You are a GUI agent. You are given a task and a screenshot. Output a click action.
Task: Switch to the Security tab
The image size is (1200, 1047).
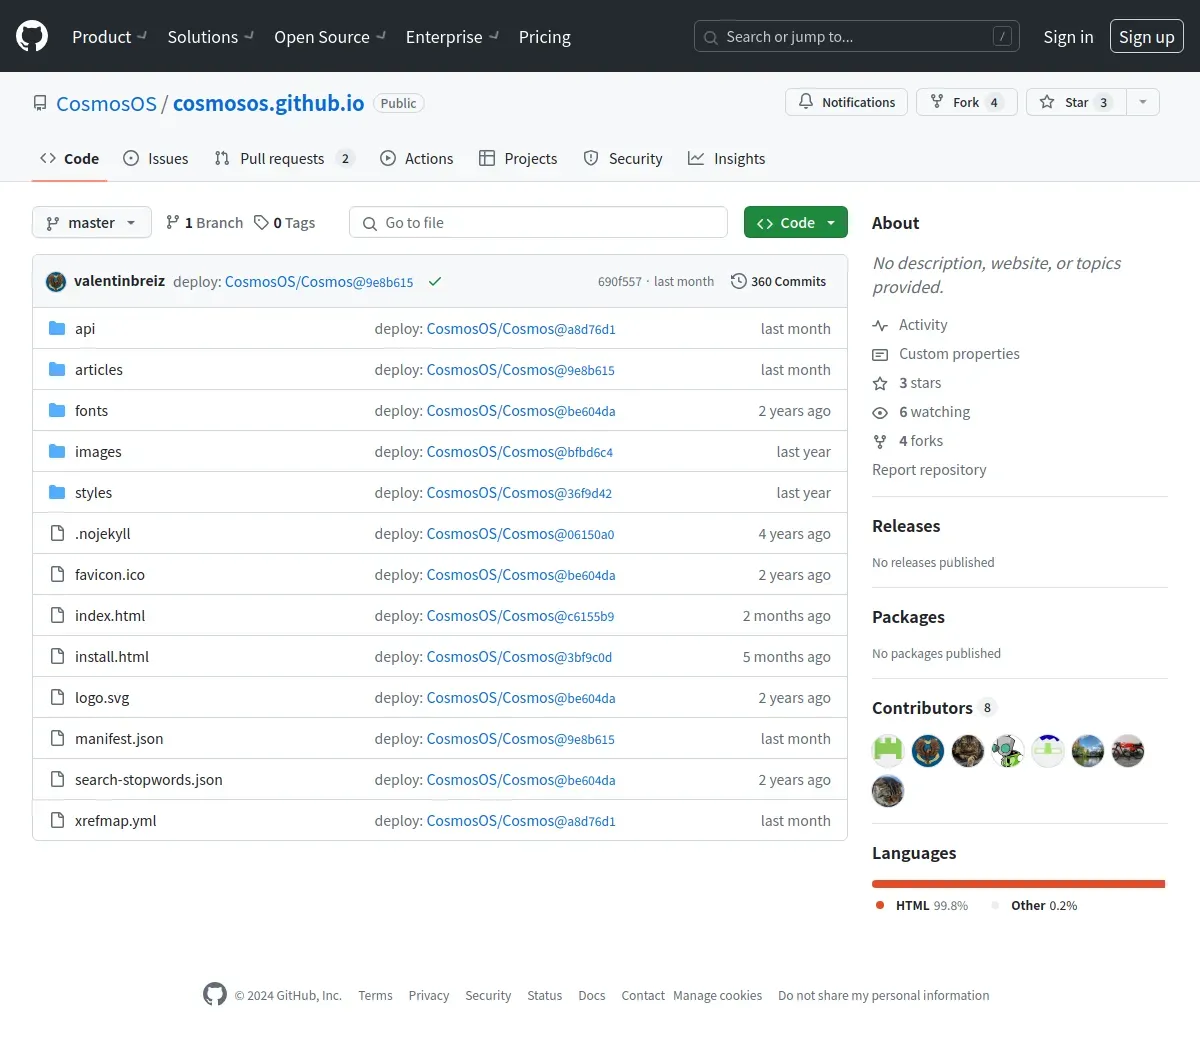[623, 158]
